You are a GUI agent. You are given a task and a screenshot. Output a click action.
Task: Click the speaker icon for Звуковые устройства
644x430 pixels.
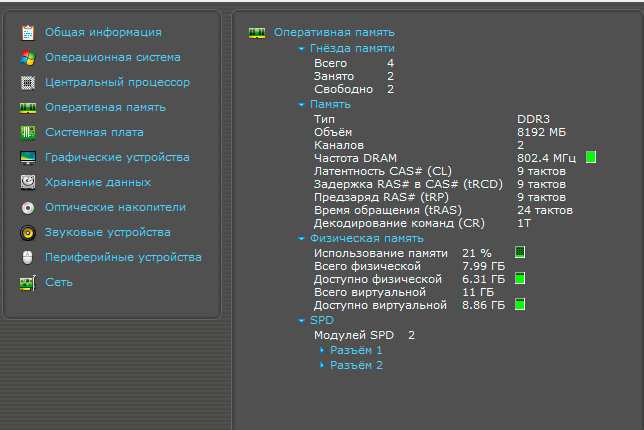pyautogui.click(x=28, y=233)
